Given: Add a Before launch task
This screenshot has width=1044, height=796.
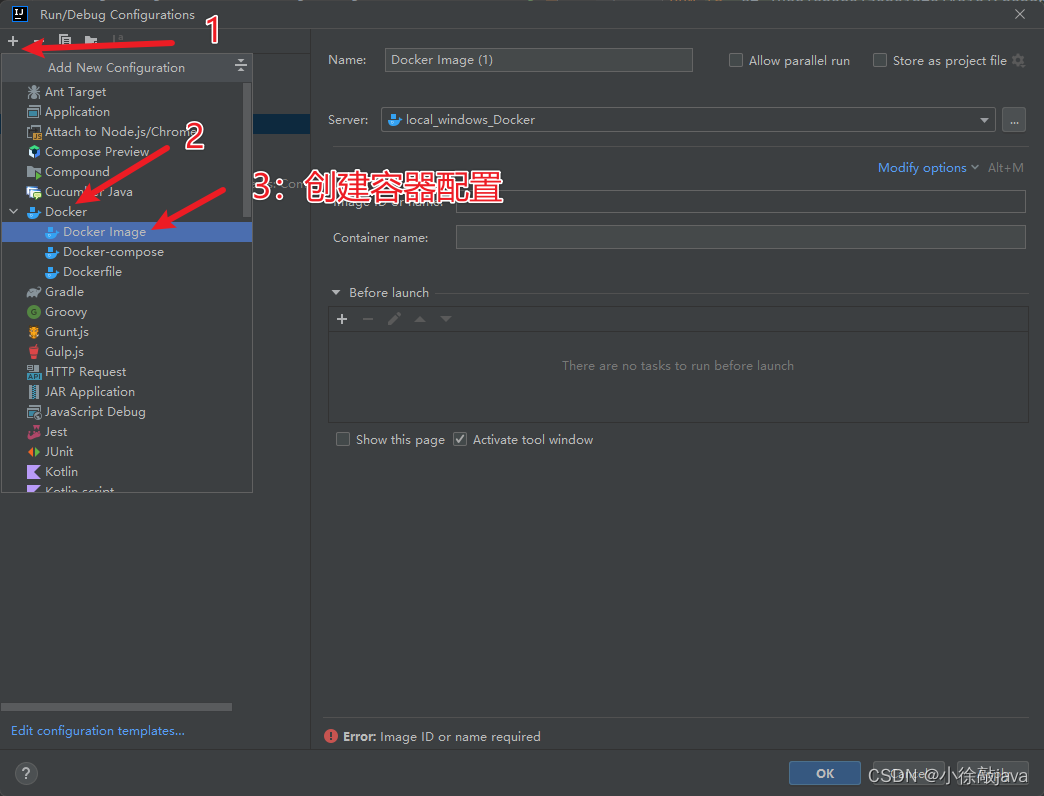Looking at the screenshot, I should [342, 319].
